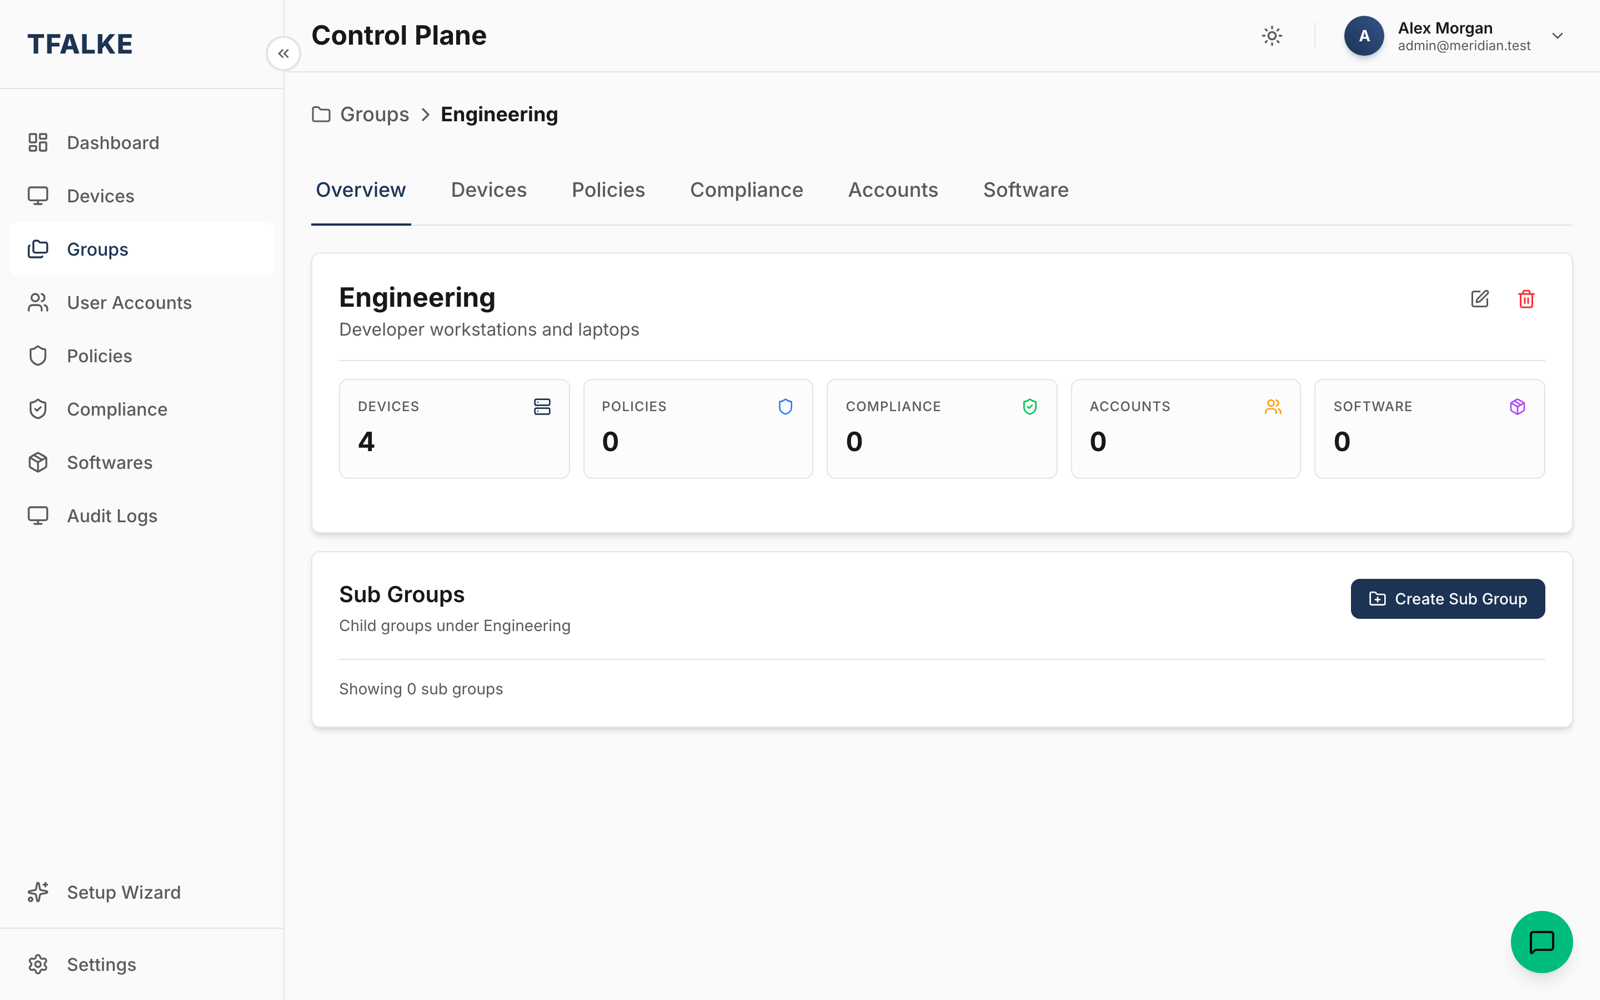Toggle the light/dark theme sun icon
The height and width of the screenshot is (1000, 1600).
(x=1272, y=36)
